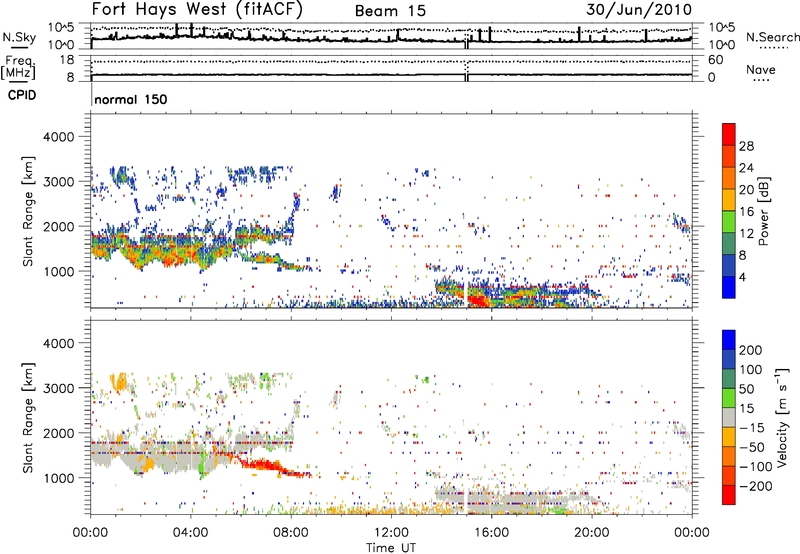
Task: Click the '3000' tick in velocity panel
Action: (x=59, y=388)
